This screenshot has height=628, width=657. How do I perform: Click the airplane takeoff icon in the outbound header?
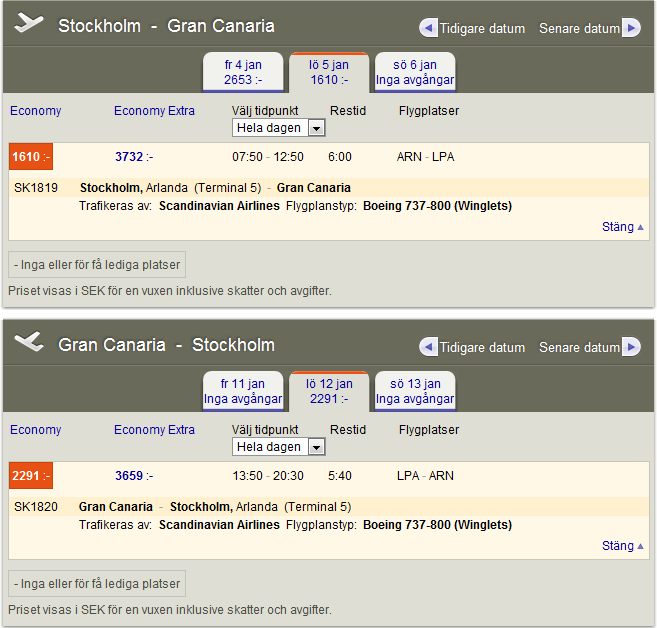coord(31,24)
